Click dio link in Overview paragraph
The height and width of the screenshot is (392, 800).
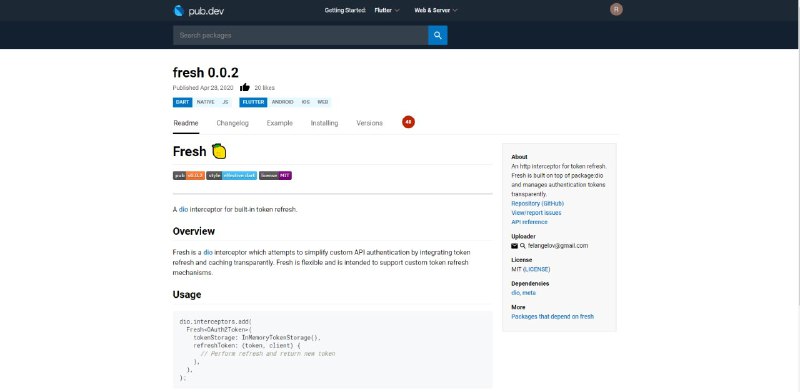(x=208, y=252)
